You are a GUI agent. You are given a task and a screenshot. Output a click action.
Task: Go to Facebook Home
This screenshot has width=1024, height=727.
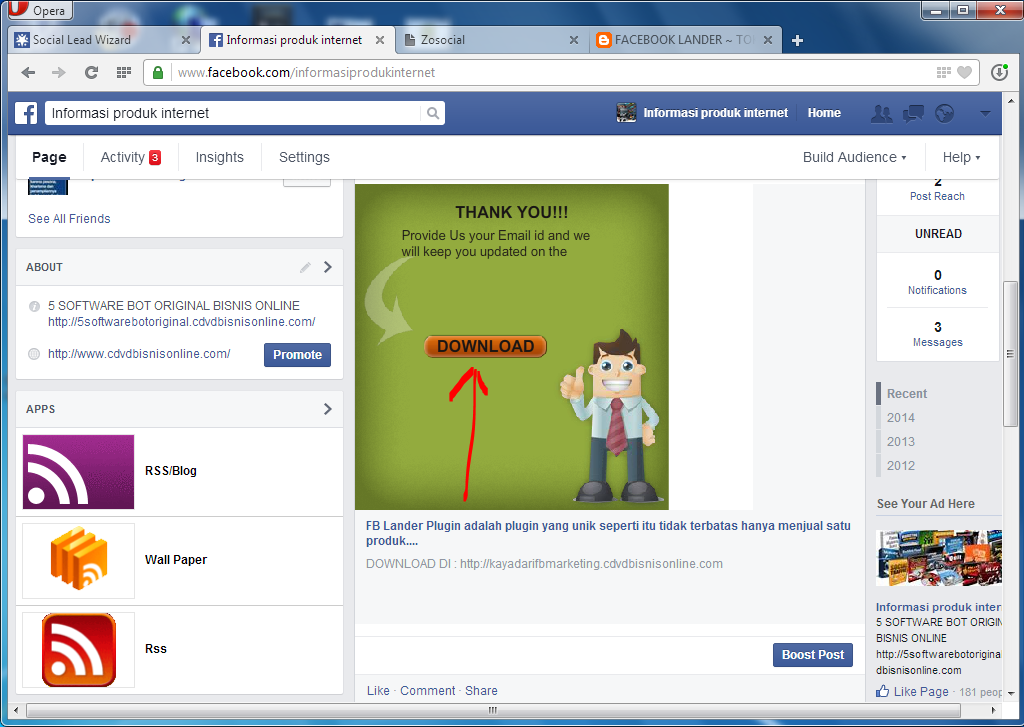824,112
